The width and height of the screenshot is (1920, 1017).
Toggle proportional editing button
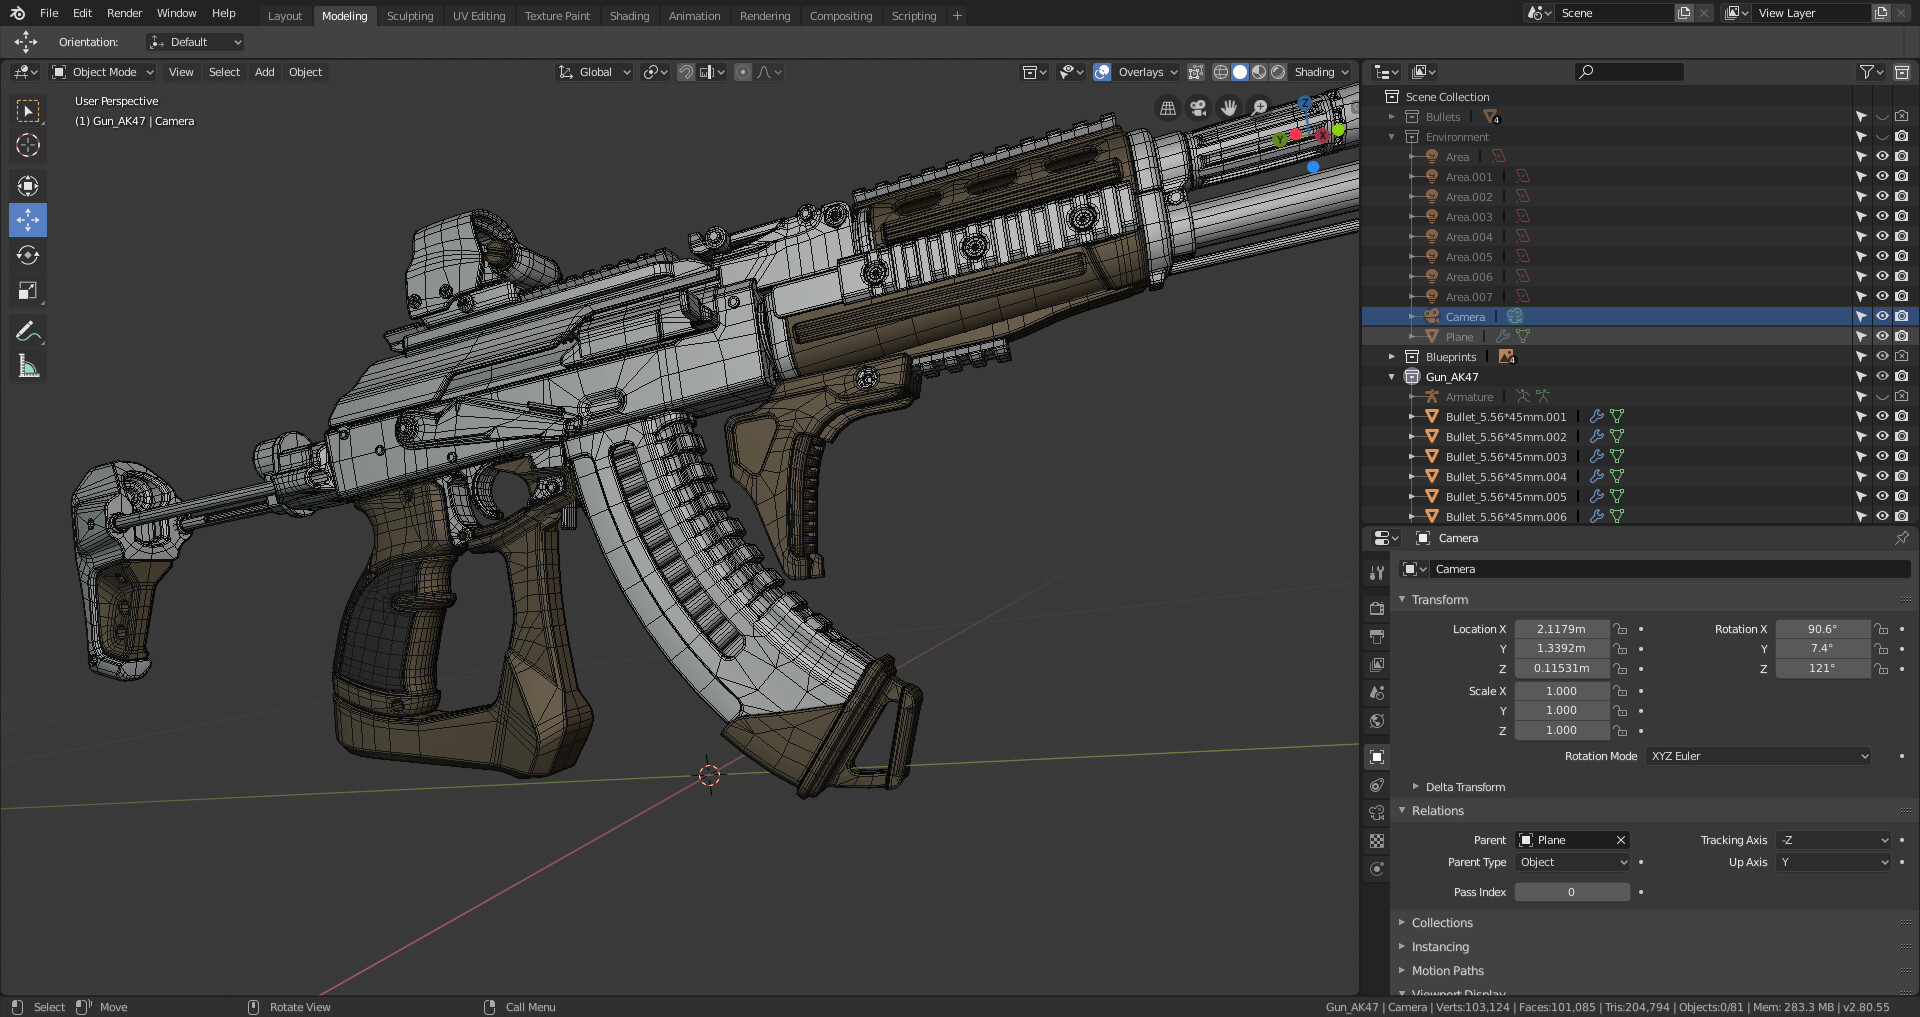click(x=742, y=72)
